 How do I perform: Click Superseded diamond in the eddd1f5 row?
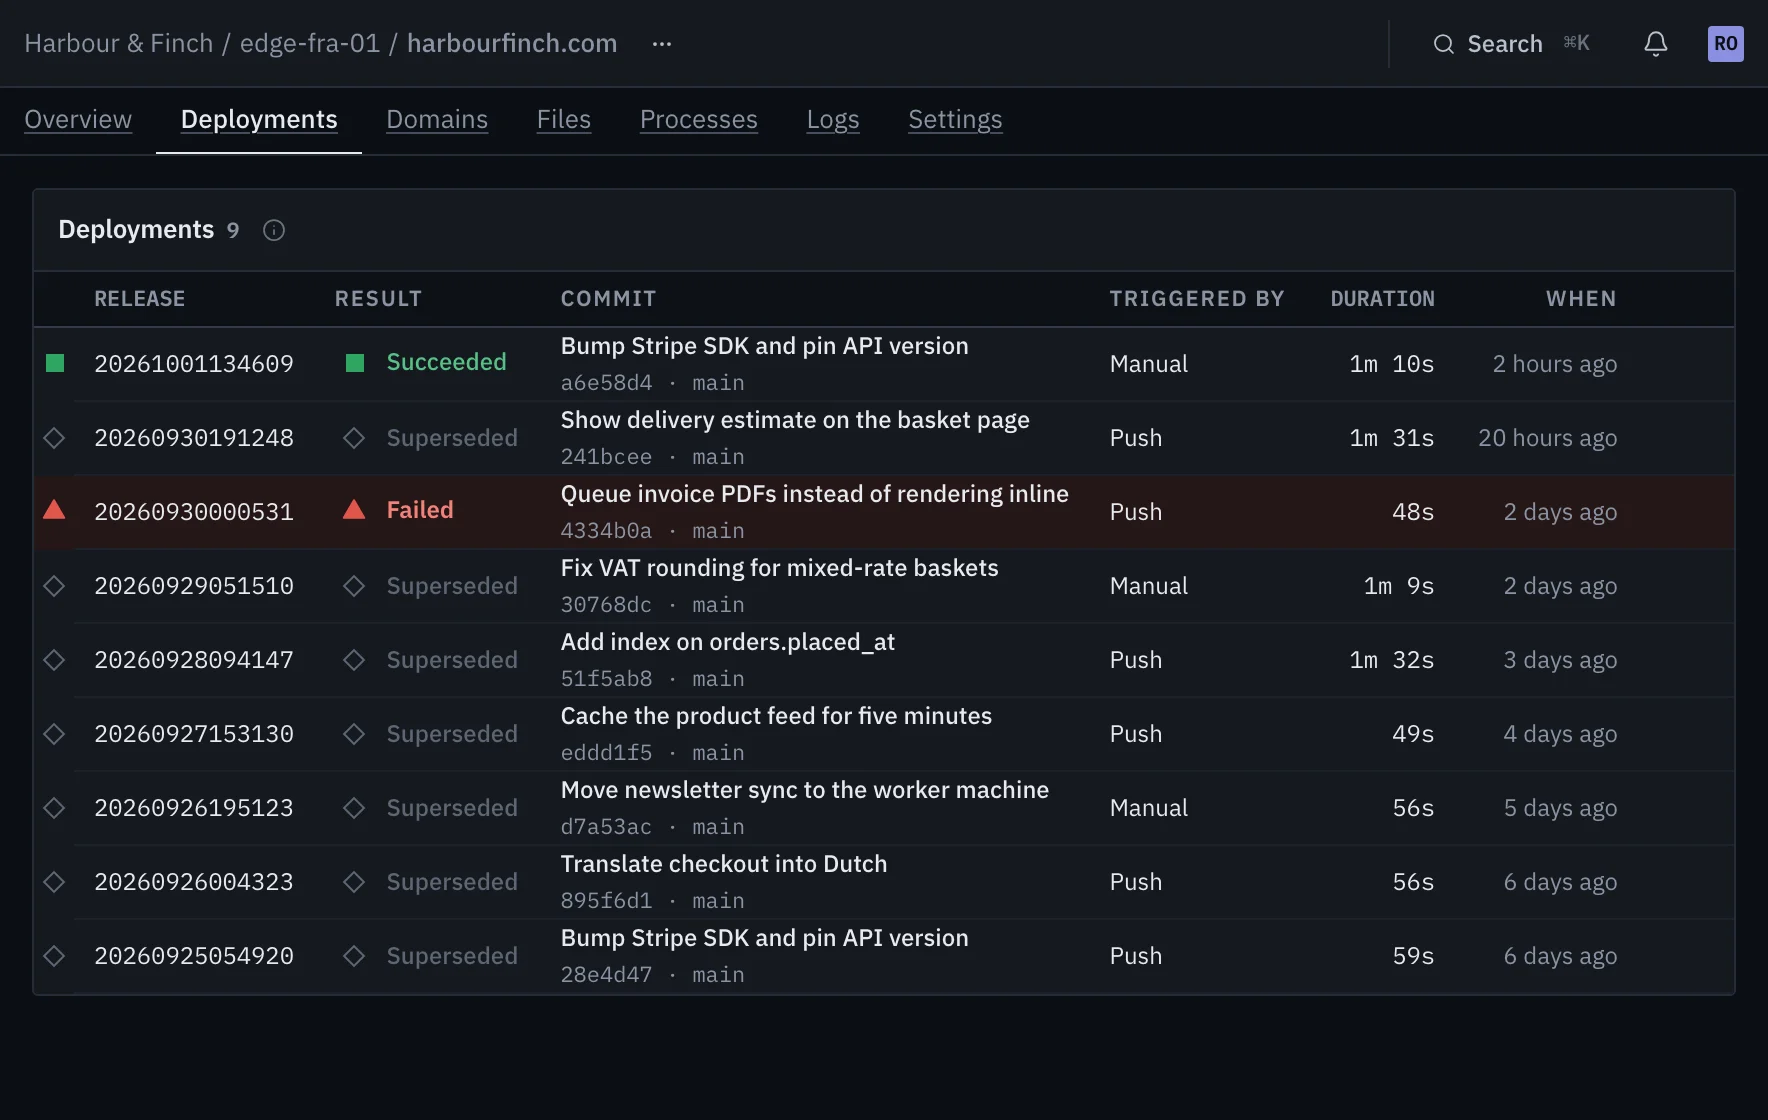coord(354,734)
